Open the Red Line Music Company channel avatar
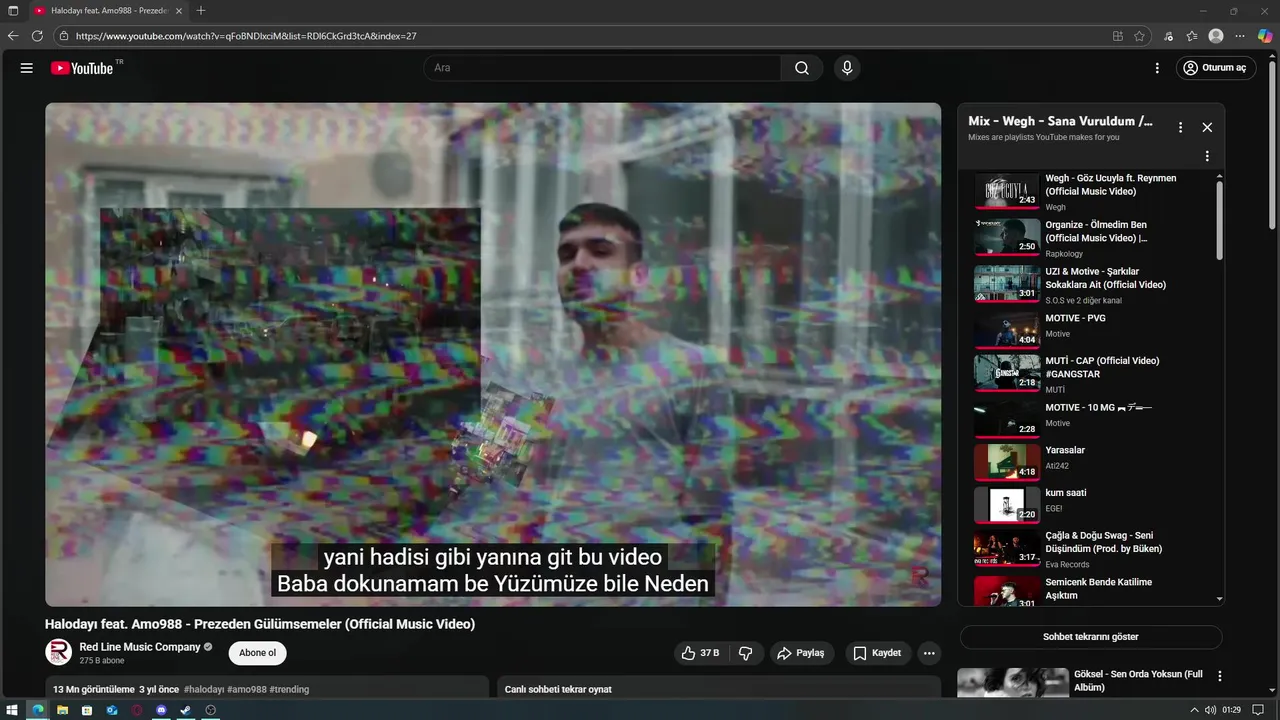The width and height of the screenshot is (1280, 720). coord(59,652)
